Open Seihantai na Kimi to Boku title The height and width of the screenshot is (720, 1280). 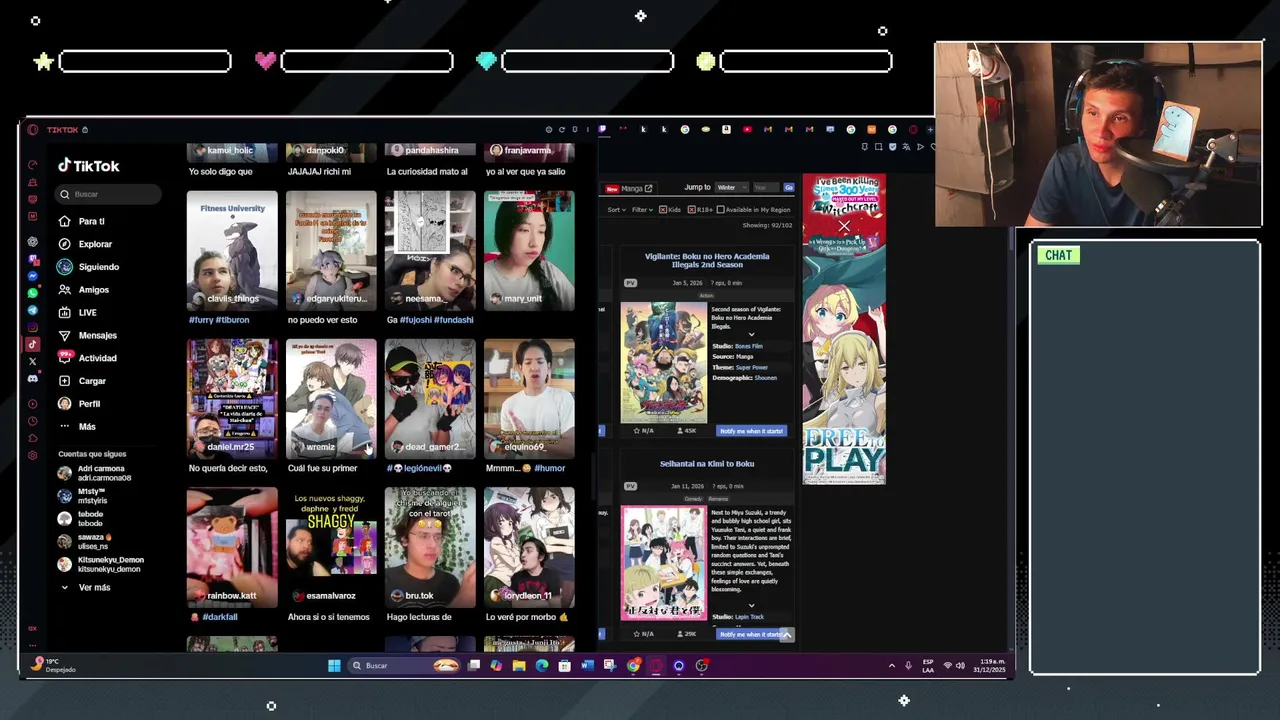click(x=707, y=464)
